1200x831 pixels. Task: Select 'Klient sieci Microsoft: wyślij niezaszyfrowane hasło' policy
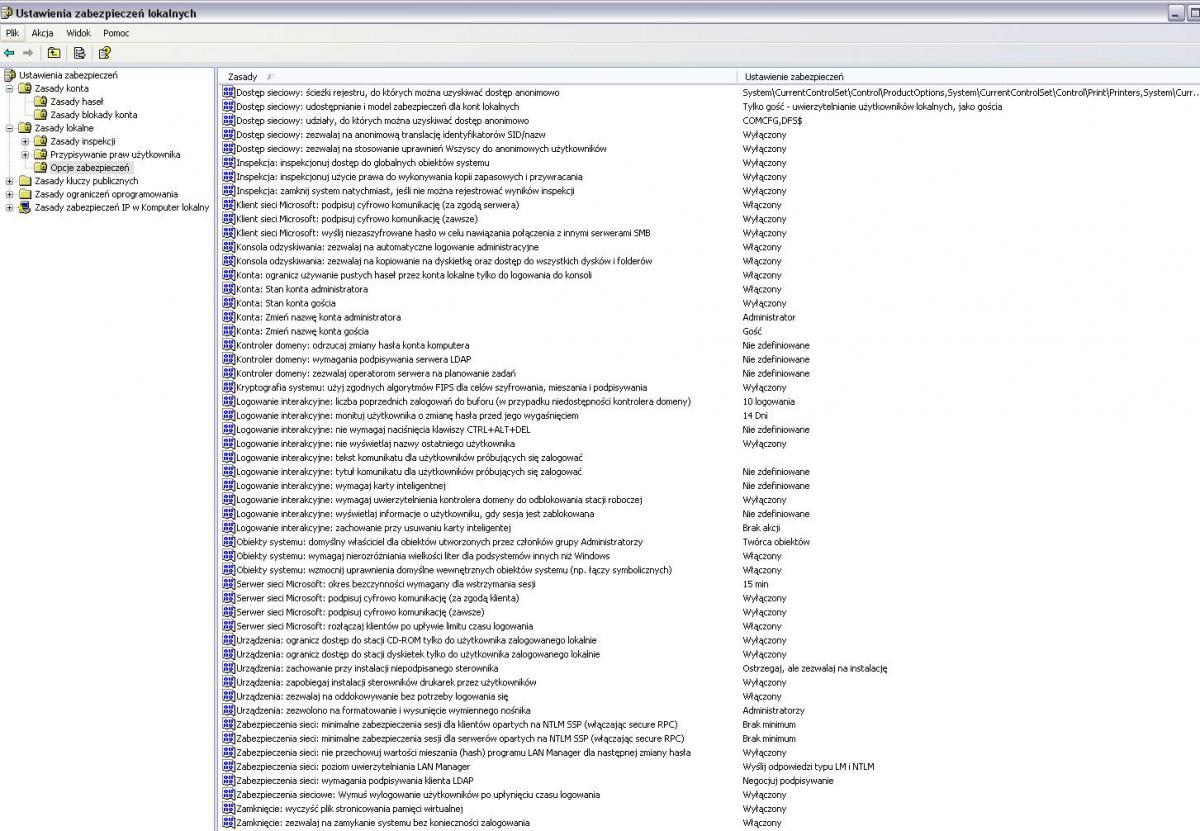click(x=443, y=233)
